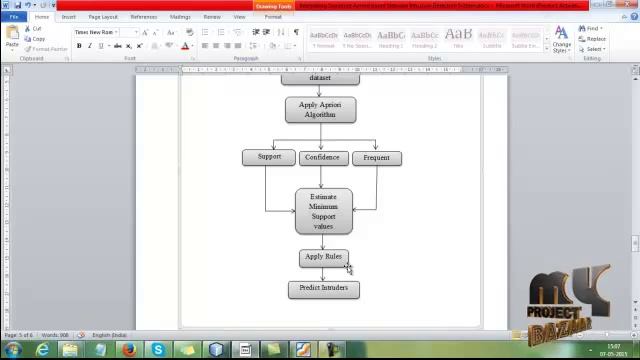Click the Numbering list icon
The height and width of the screenshot is (360, 640).
pos(221,32)
